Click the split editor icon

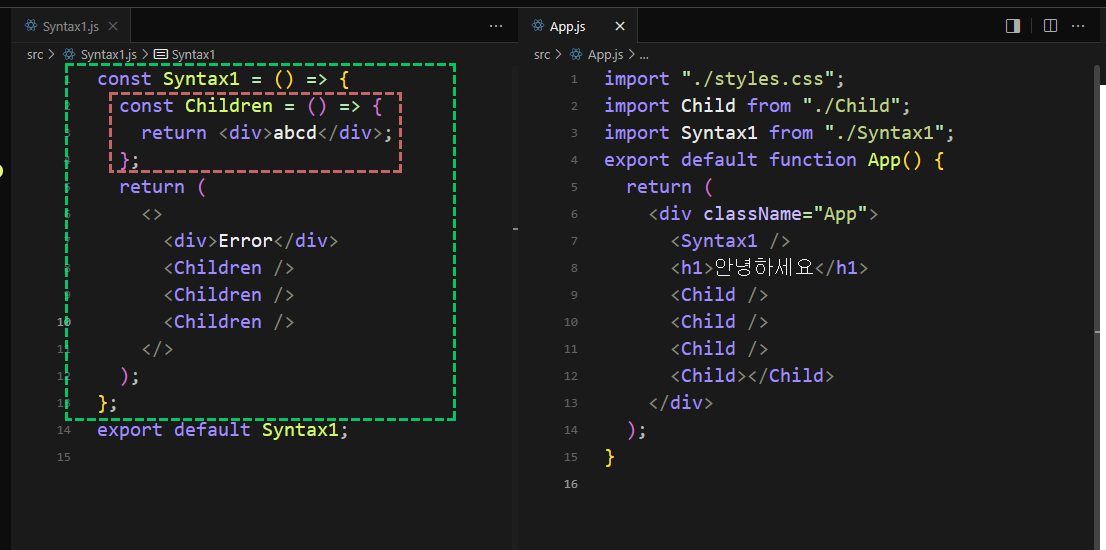click(x=1050, y=26)
